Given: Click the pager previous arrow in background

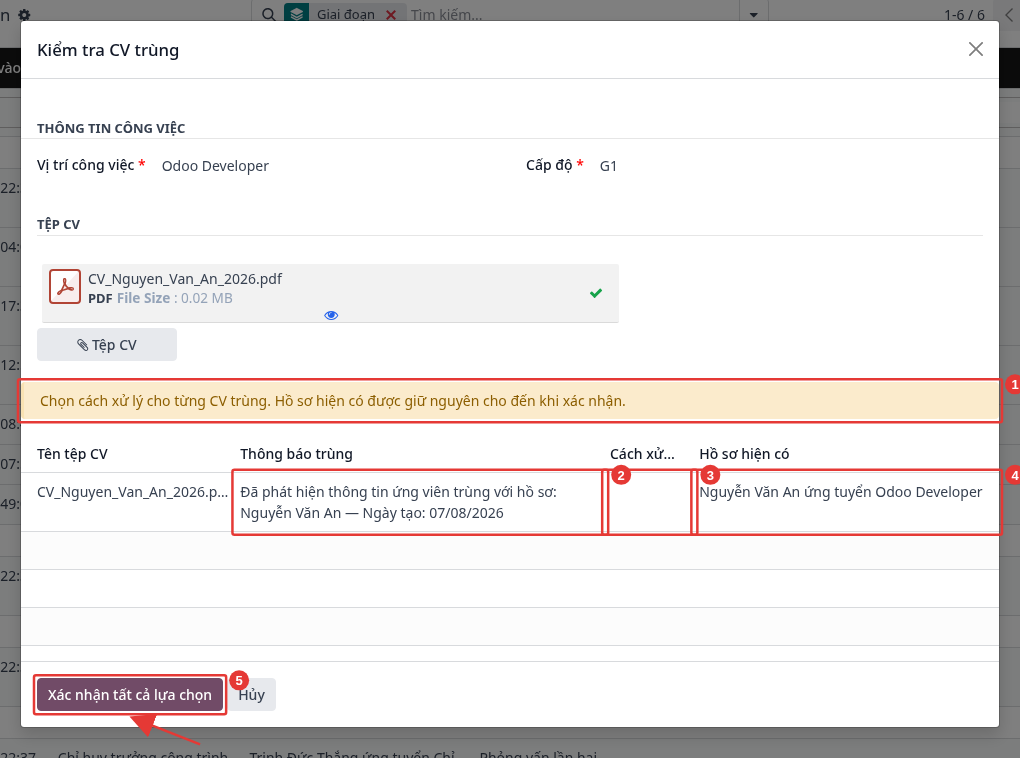Looking at the screenshot, I should click(1009, 14).
